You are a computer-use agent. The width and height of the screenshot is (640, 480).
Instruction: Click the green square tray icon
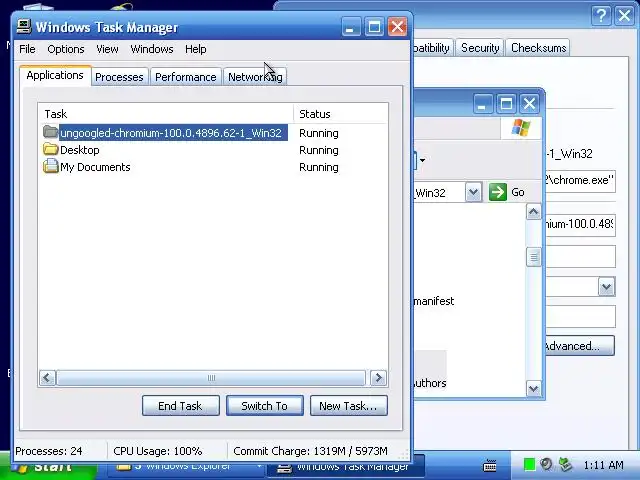(529, 464)
